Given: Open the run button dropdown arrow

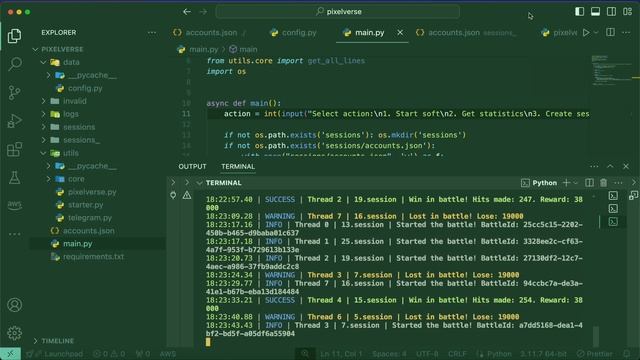Looking at the screenshot, I should [x=596, y=32].
